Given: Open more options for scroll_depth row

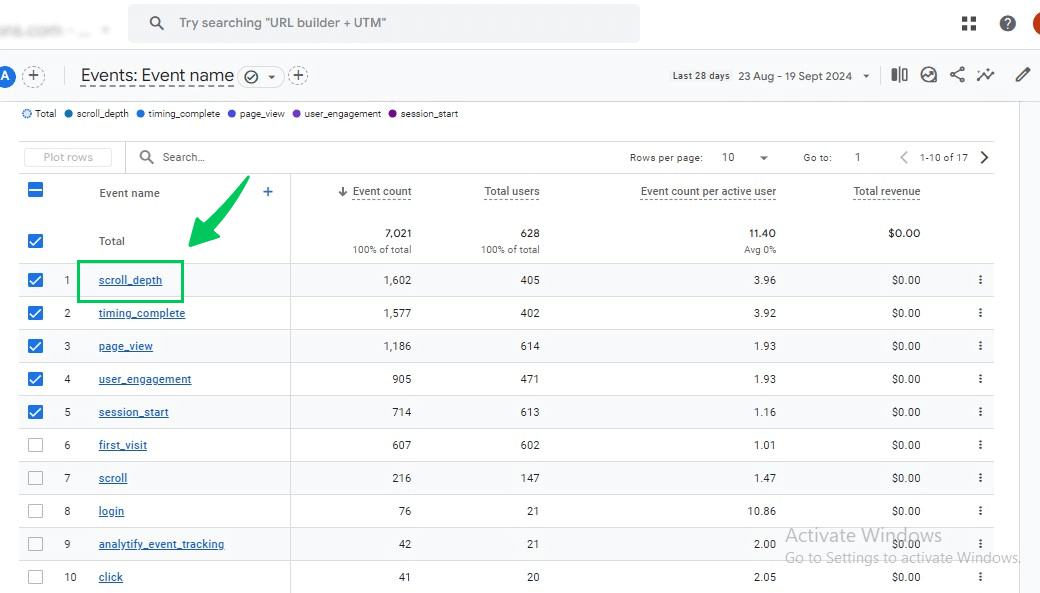Looking at the screenshot, I should [x=980, y=280].
